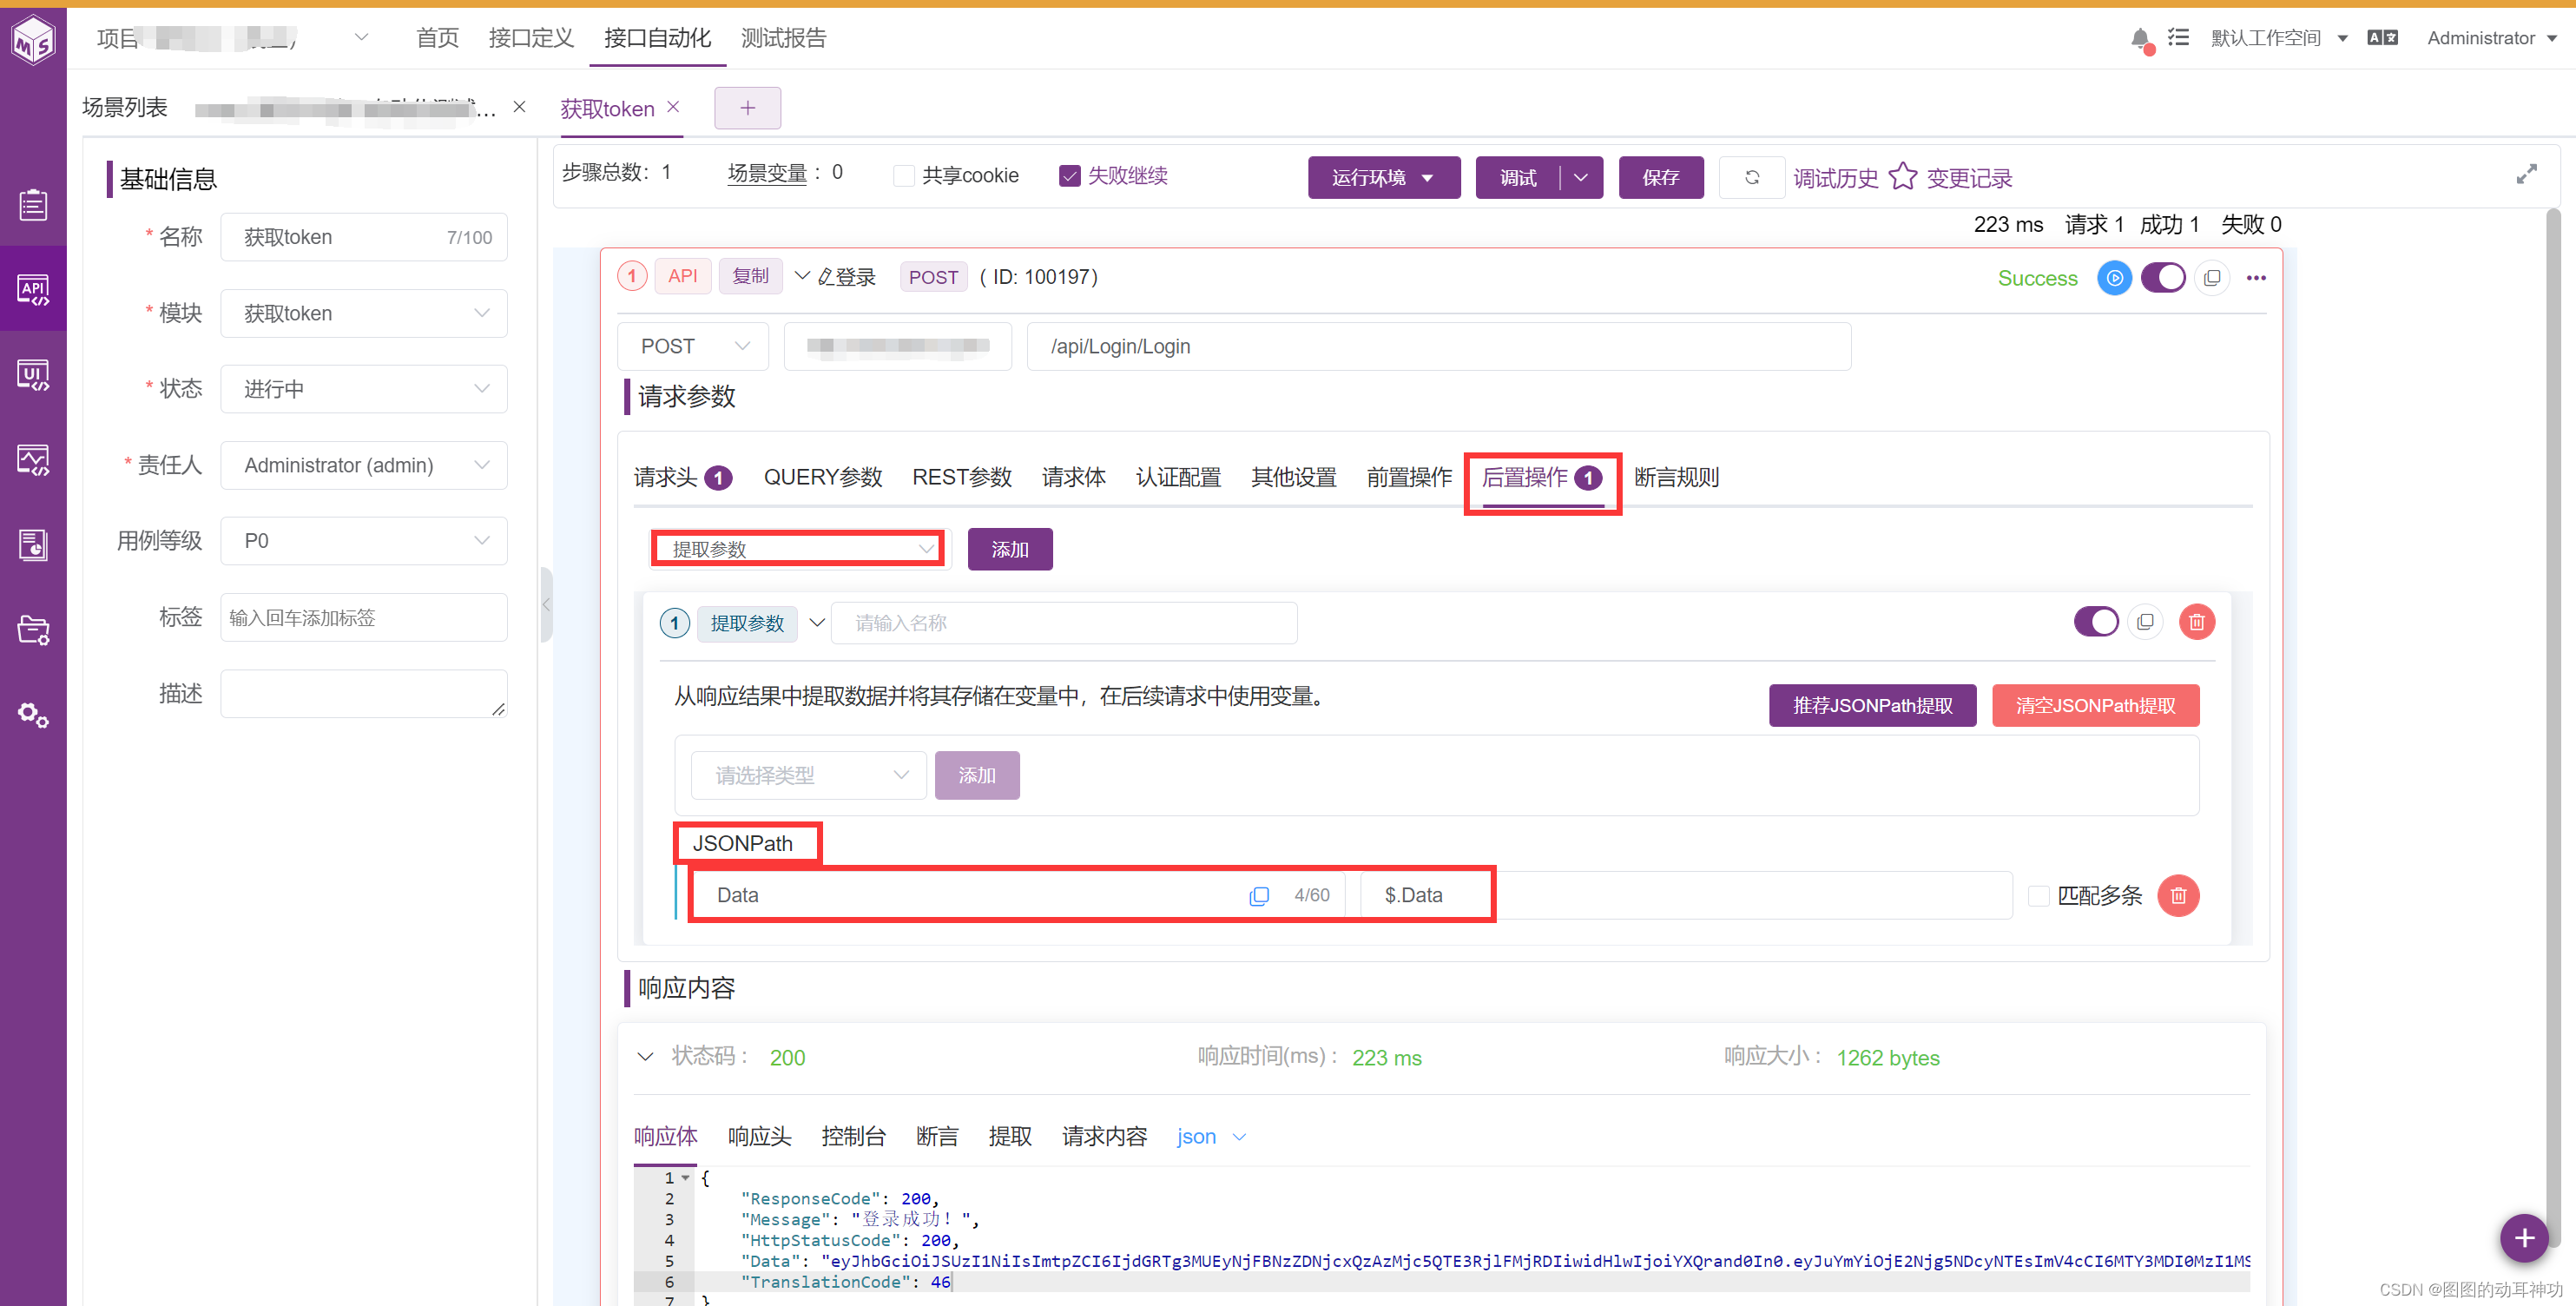This screenshot has height=1306, width=2576.
Task: Open the project settings folder sidebar icon
Action: pyautogui.click(x=33, y=630)
